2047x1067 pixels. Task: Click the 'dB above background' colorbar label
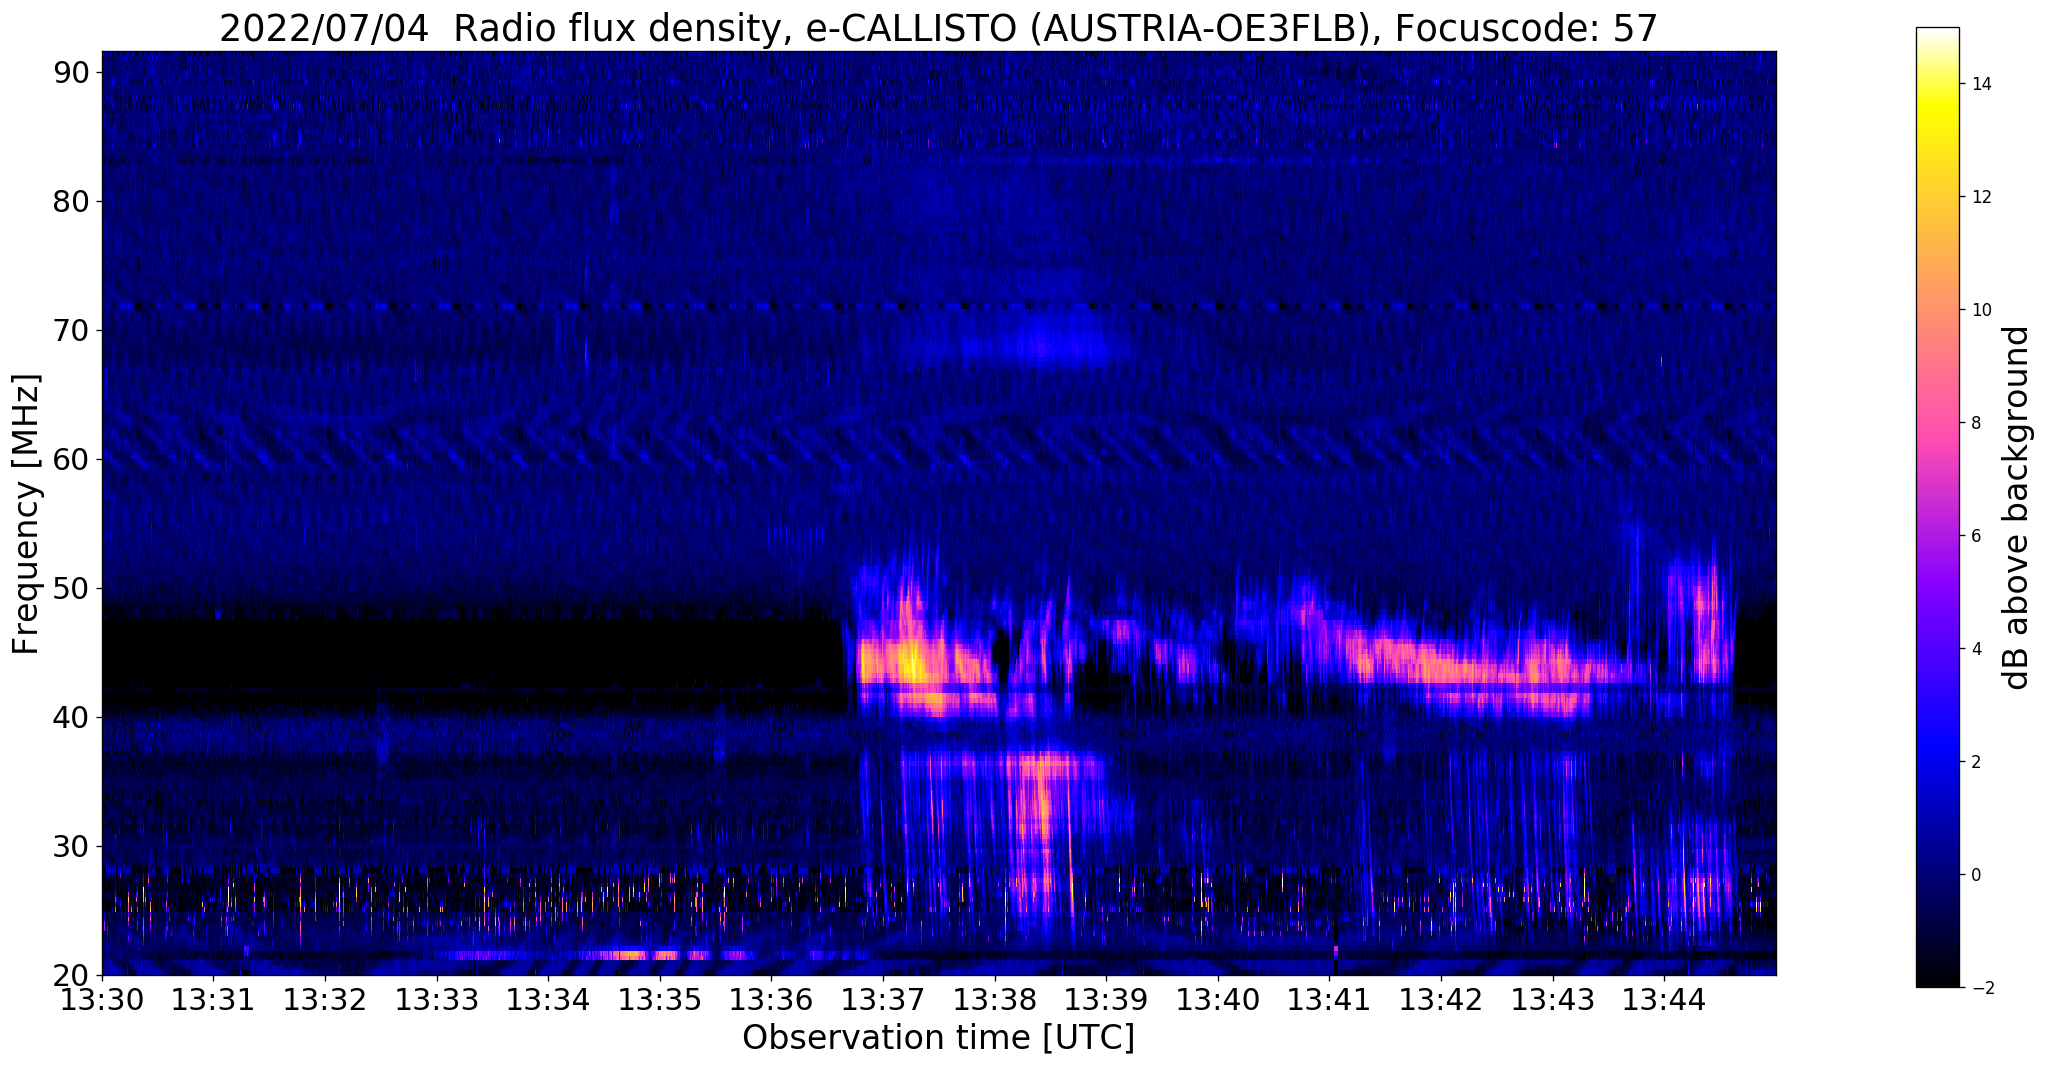tap(2017, 508)
